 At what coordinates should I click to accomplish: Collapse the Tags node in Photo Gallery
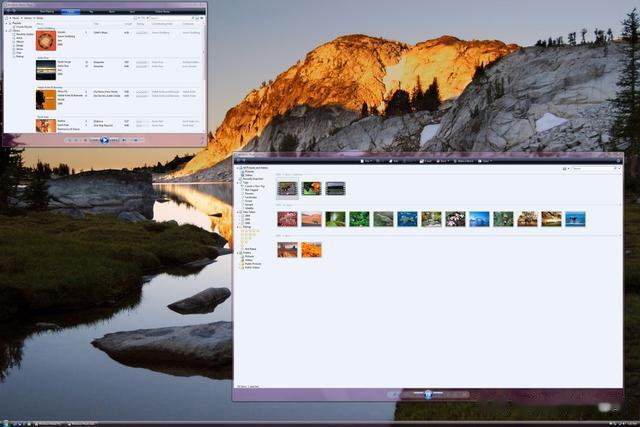point(238,182)
